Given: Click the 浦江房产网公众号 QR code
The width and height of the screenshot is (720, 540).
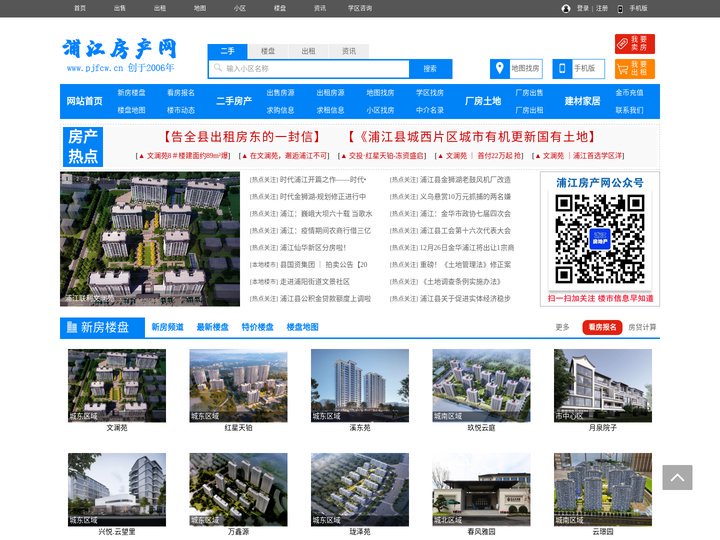Looking at the screenshot, I should 600,238.
